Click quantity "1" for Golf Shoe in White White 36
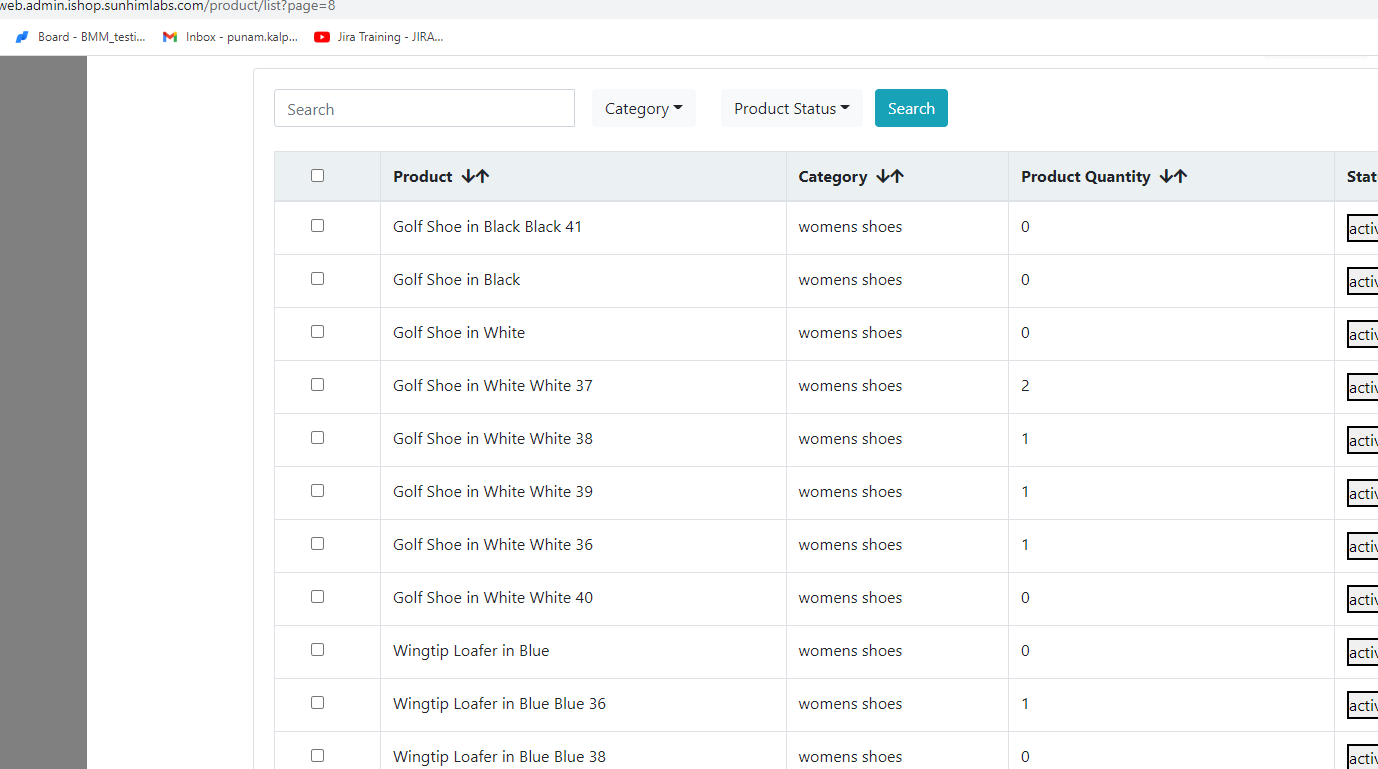 tap(1025, 545)
